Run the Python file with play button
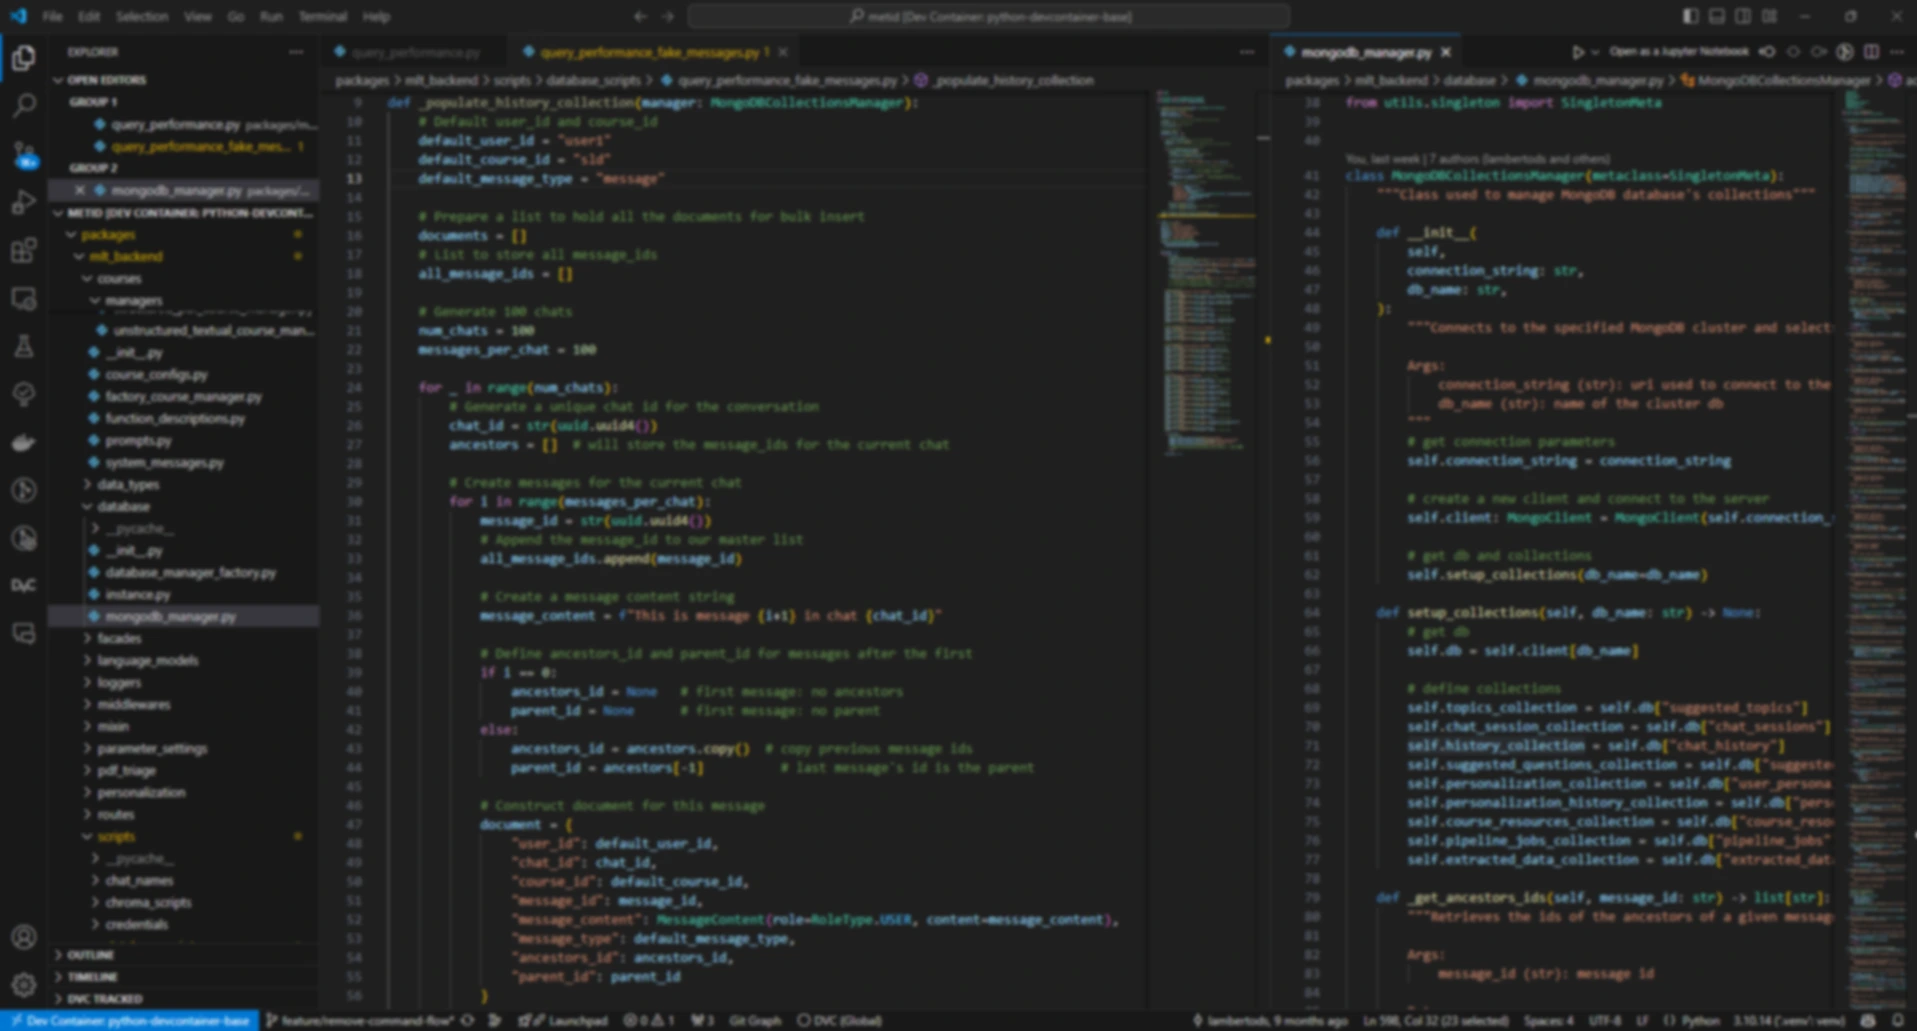Screen dimensions: 1917x1031 [x=1577, y=52]
